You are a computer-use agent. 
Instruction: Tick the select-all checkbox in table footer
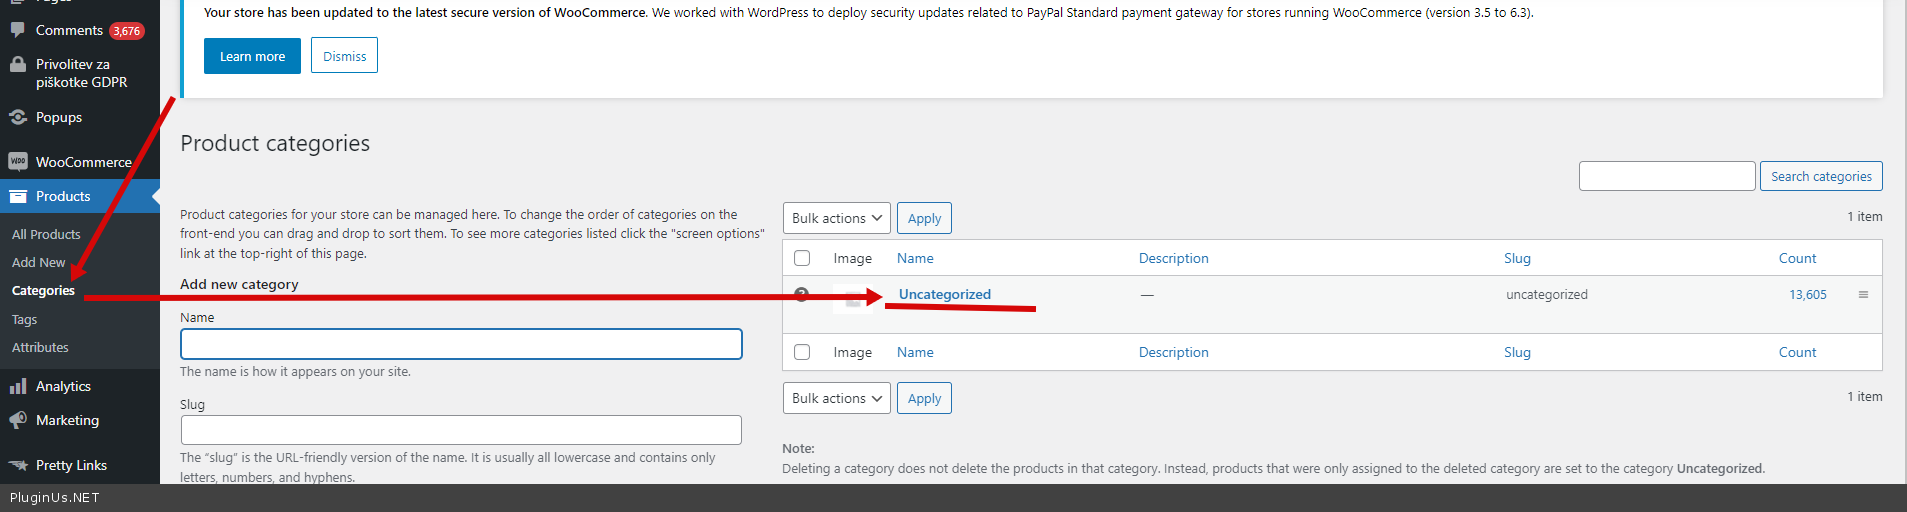(x=802, y=352)
